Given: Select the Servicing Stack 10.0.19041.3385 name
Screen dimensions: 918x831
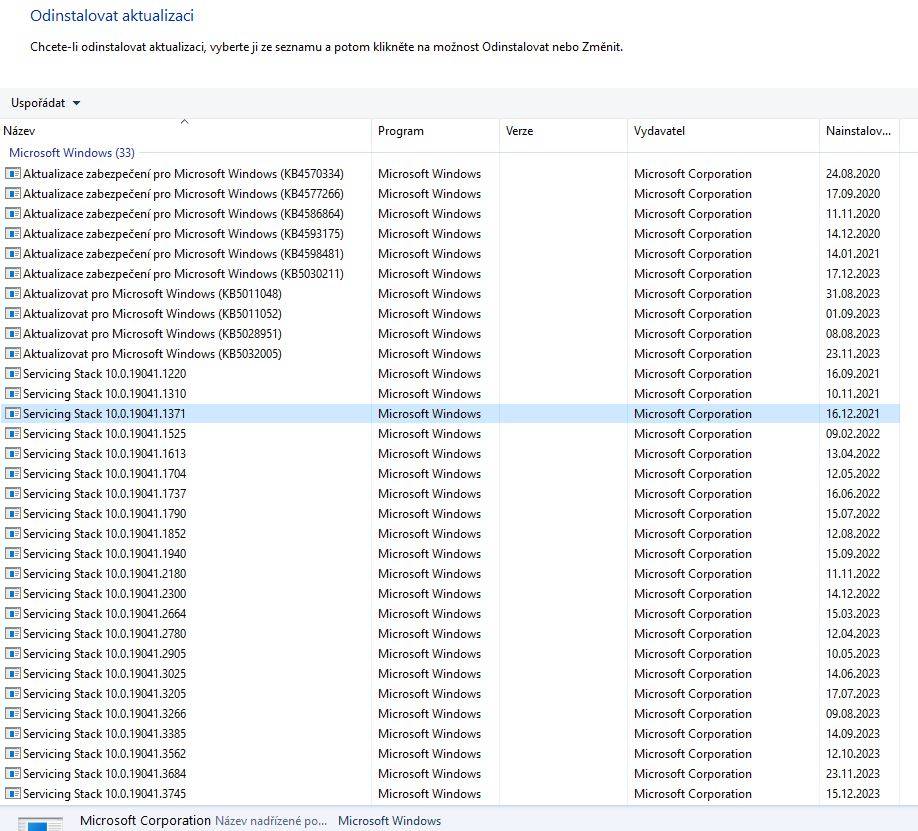Looking at the screenshot, I should 104,733.
